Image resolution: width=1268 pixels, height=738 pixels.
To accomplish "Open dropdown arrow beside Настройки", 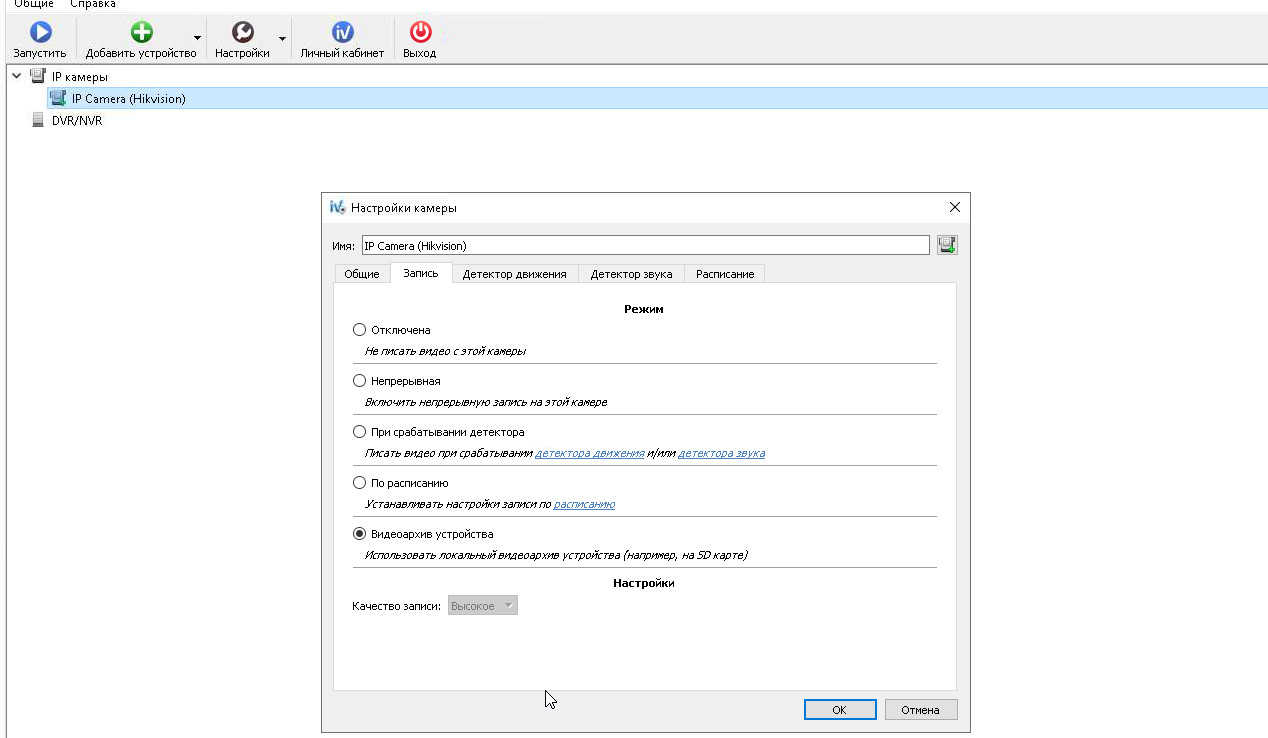I will click(x=282, y=39).
